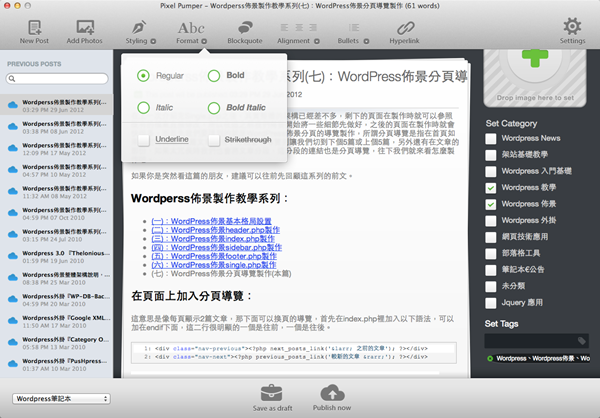
Task: Open Settings gear icon
Action: click(x=572, y=27)
